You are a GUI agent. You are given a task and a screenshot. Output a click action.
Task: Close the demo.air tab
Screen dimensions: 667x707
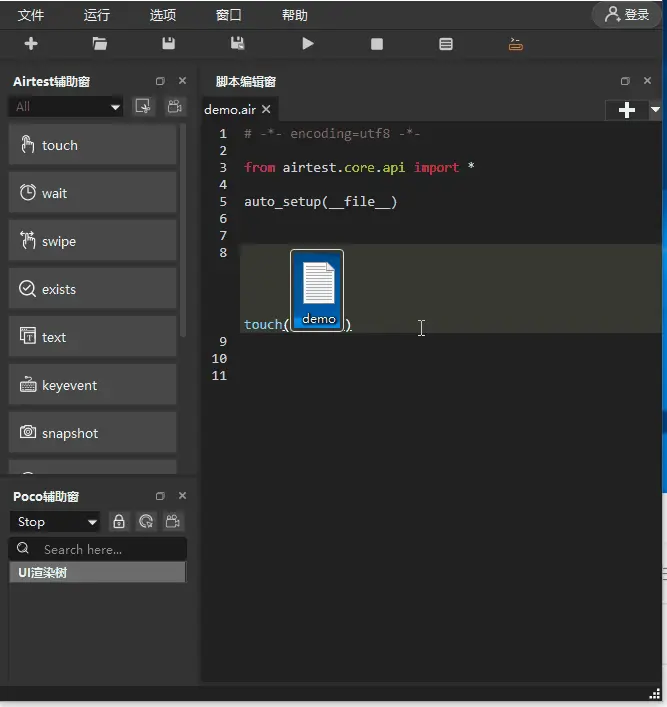click(266, 109)
